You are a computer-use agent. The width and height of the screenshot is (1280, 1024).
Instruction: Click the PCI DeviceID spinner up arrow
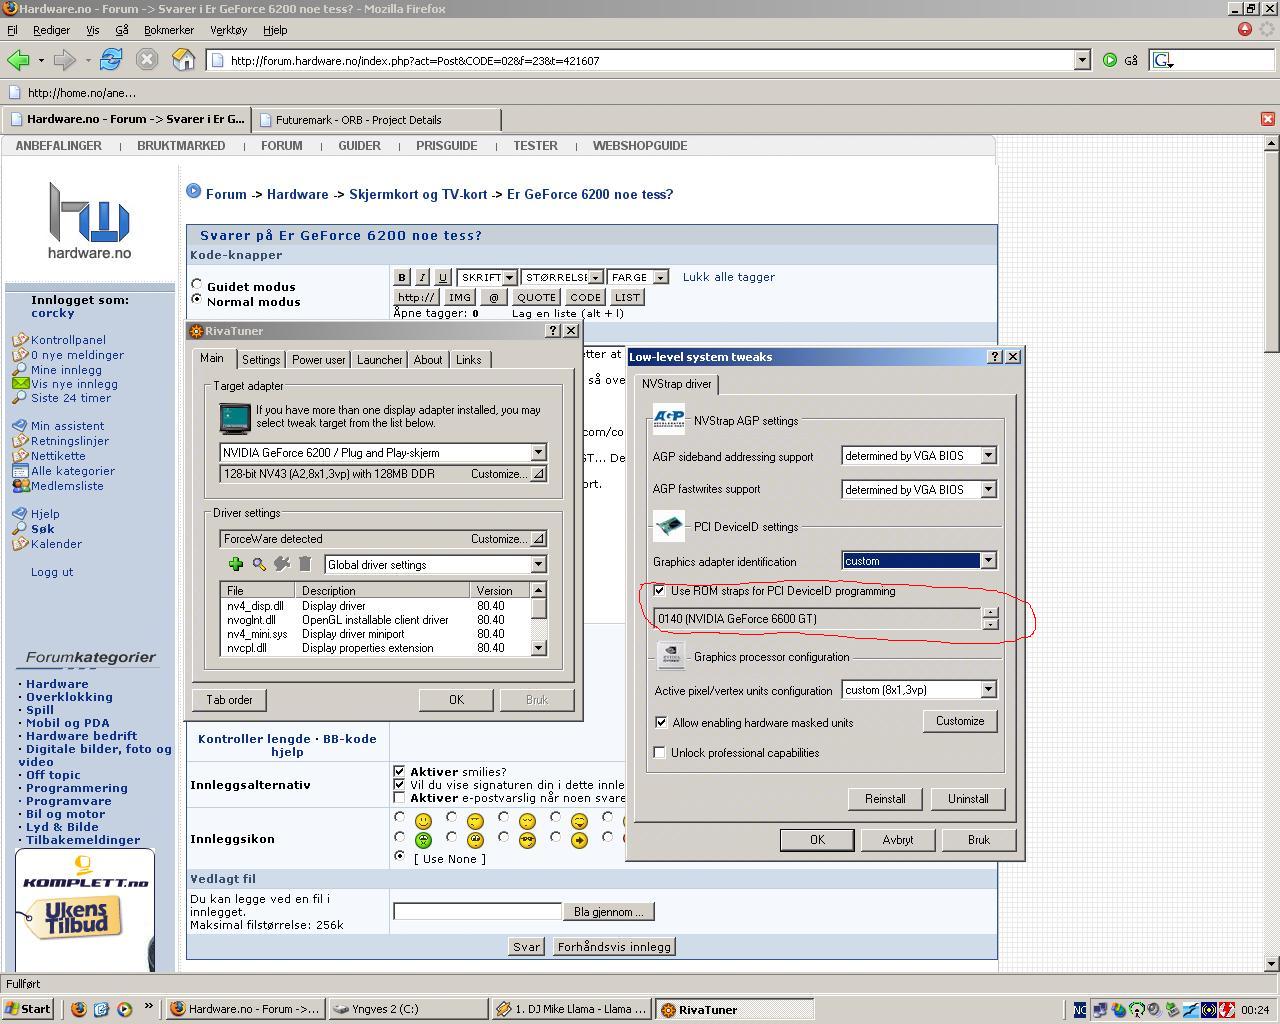coord(990,613)
